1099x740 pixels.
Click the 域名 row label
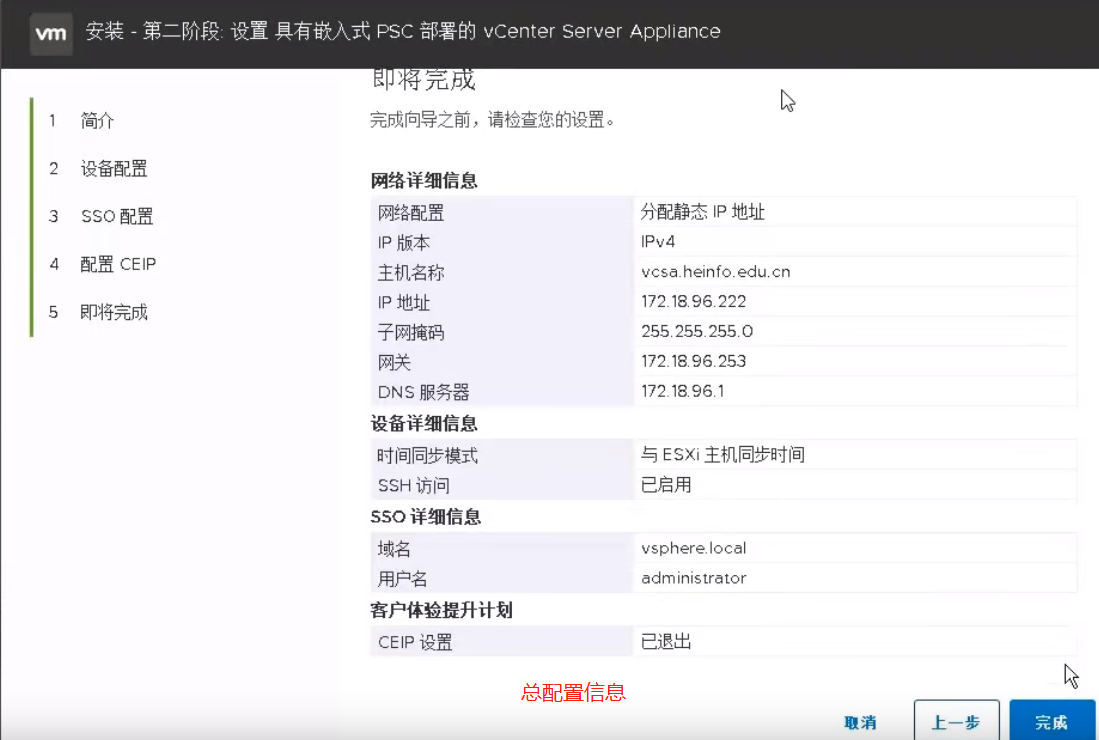(x=394, y=549)
